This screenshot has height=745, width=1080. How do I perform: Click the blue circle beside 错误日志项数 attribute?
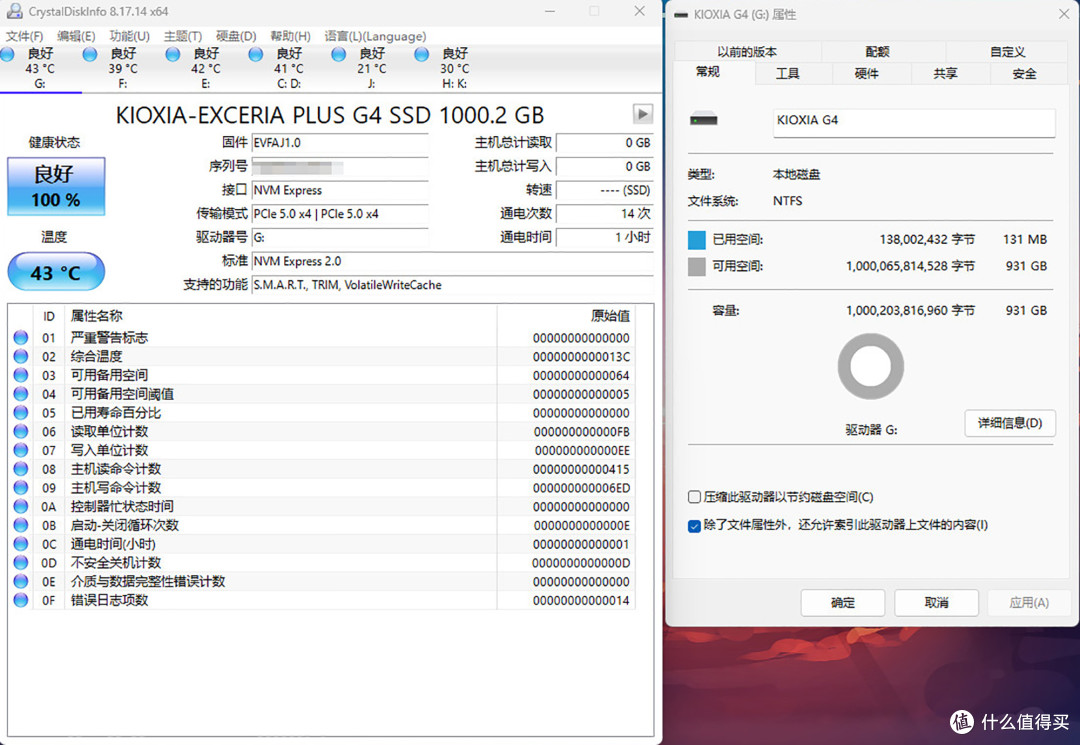point(21,600)
